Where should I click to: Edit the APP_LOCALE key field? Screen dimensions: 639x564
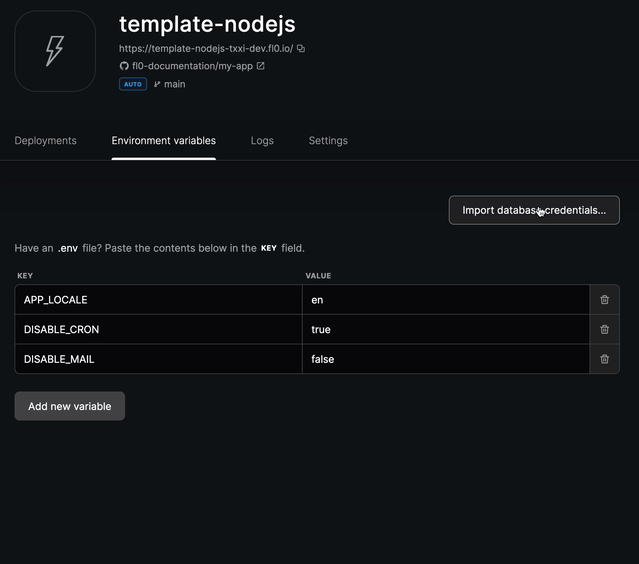pyautogui.click(x=159, y=300)
